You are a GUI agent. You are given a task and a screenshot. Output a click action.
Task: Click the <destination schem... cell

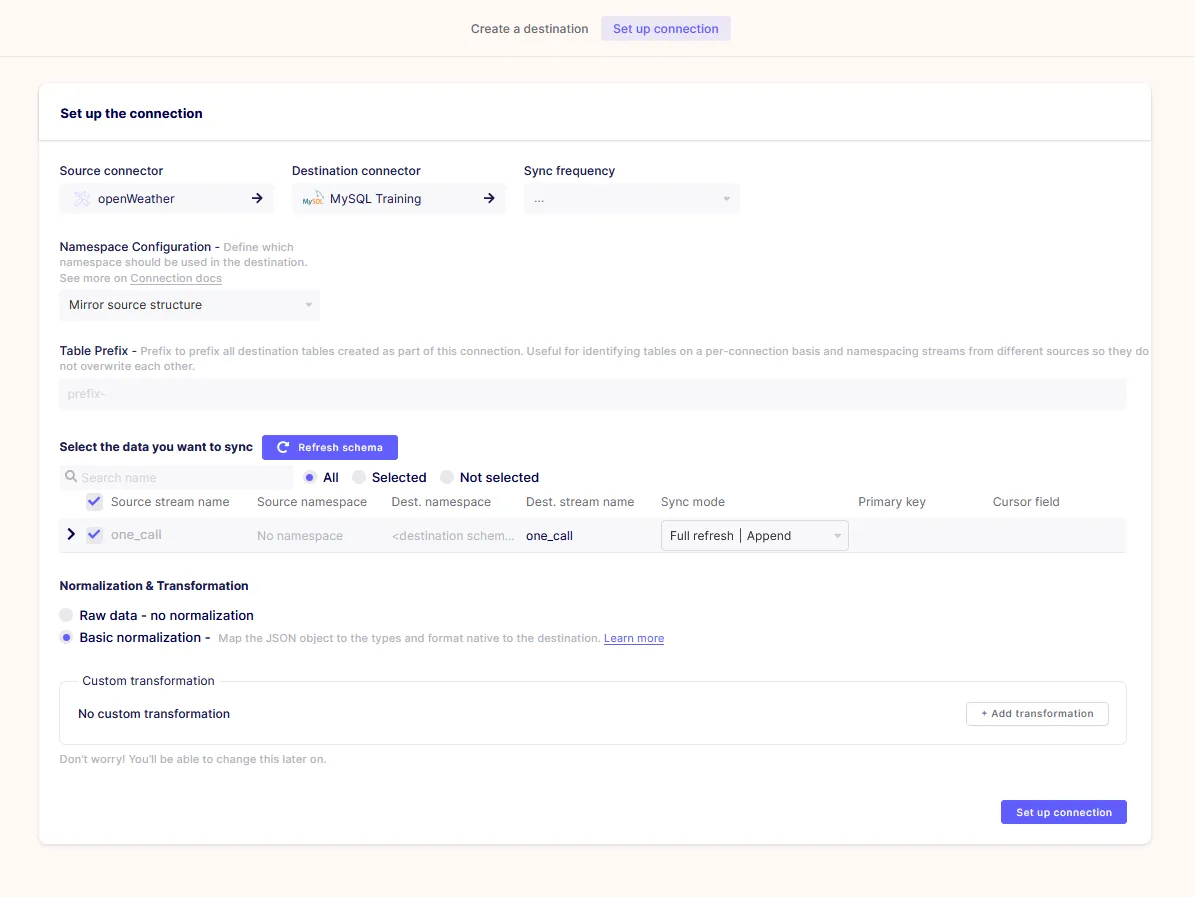[453, 536]
